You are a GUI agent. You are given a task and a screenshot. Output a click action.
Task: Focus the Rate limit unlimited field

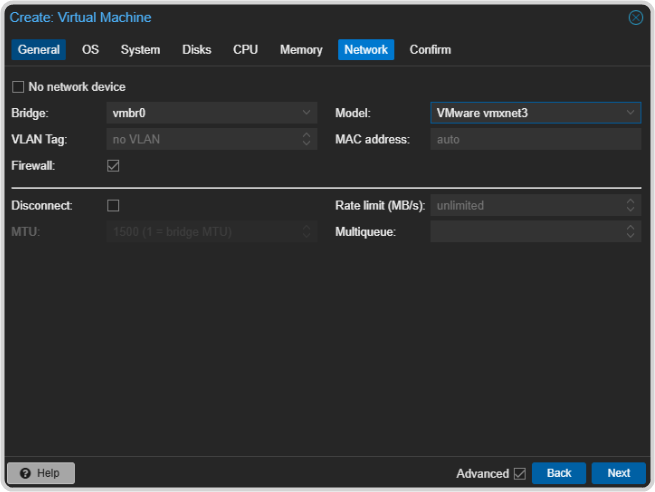click(x=525, y=205)
